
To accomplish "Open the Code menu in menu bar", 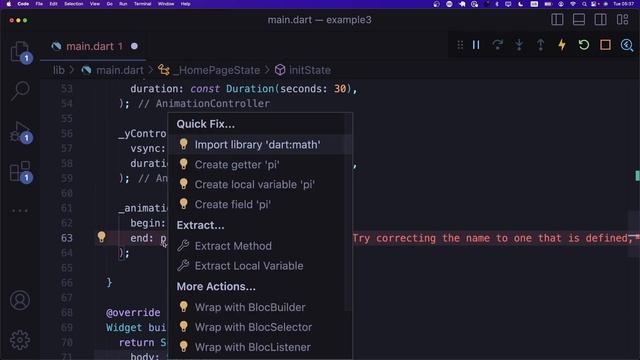I will pos(23,4).
